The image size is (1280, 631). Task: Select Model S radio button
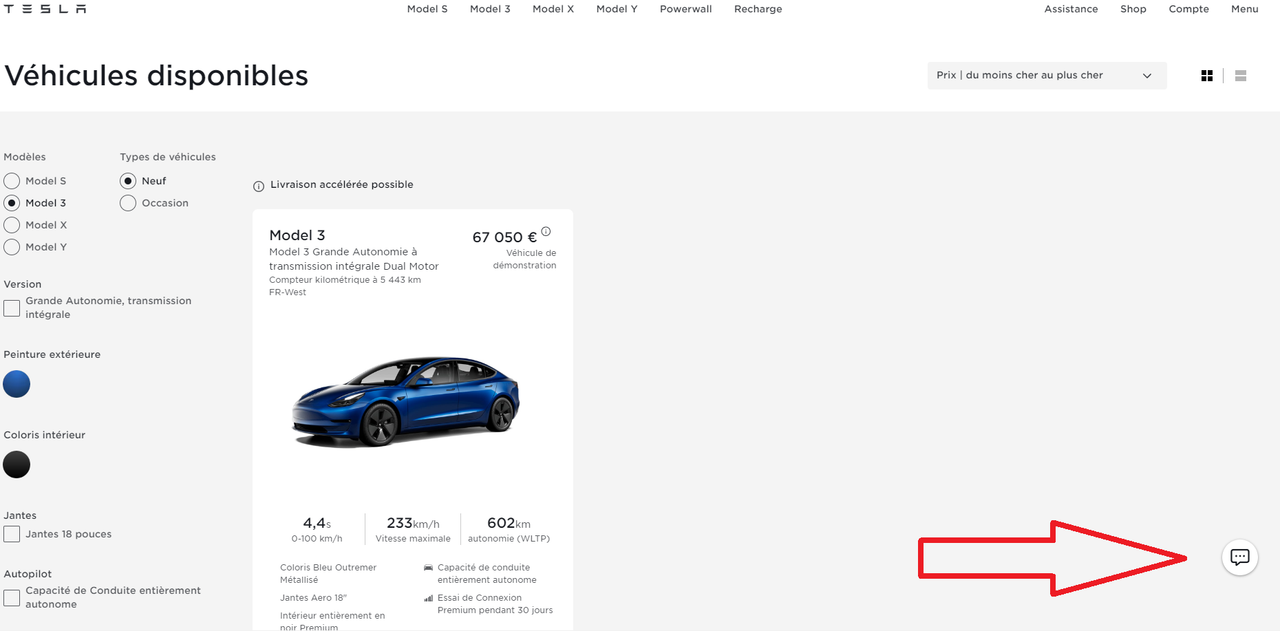pos(12,181)
